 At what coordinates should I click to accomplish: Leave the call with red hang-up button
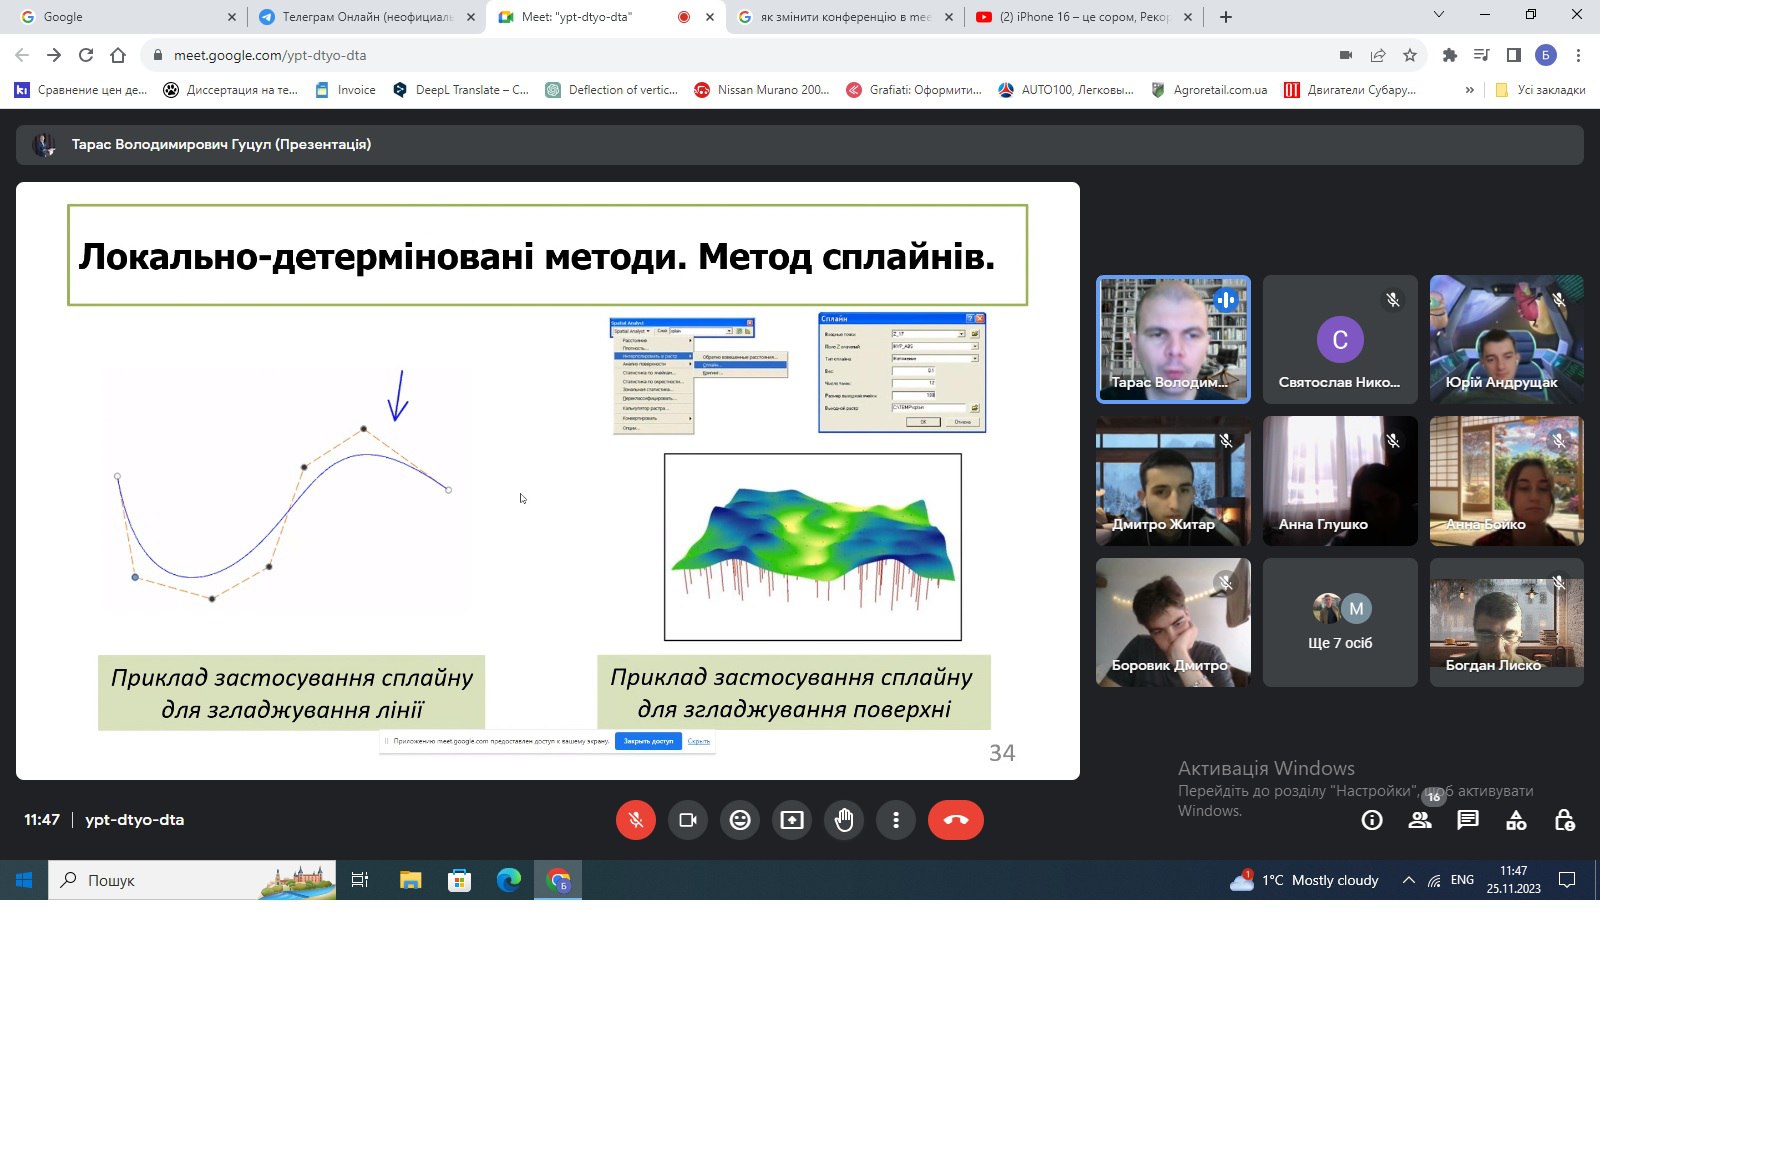point(955,820)
